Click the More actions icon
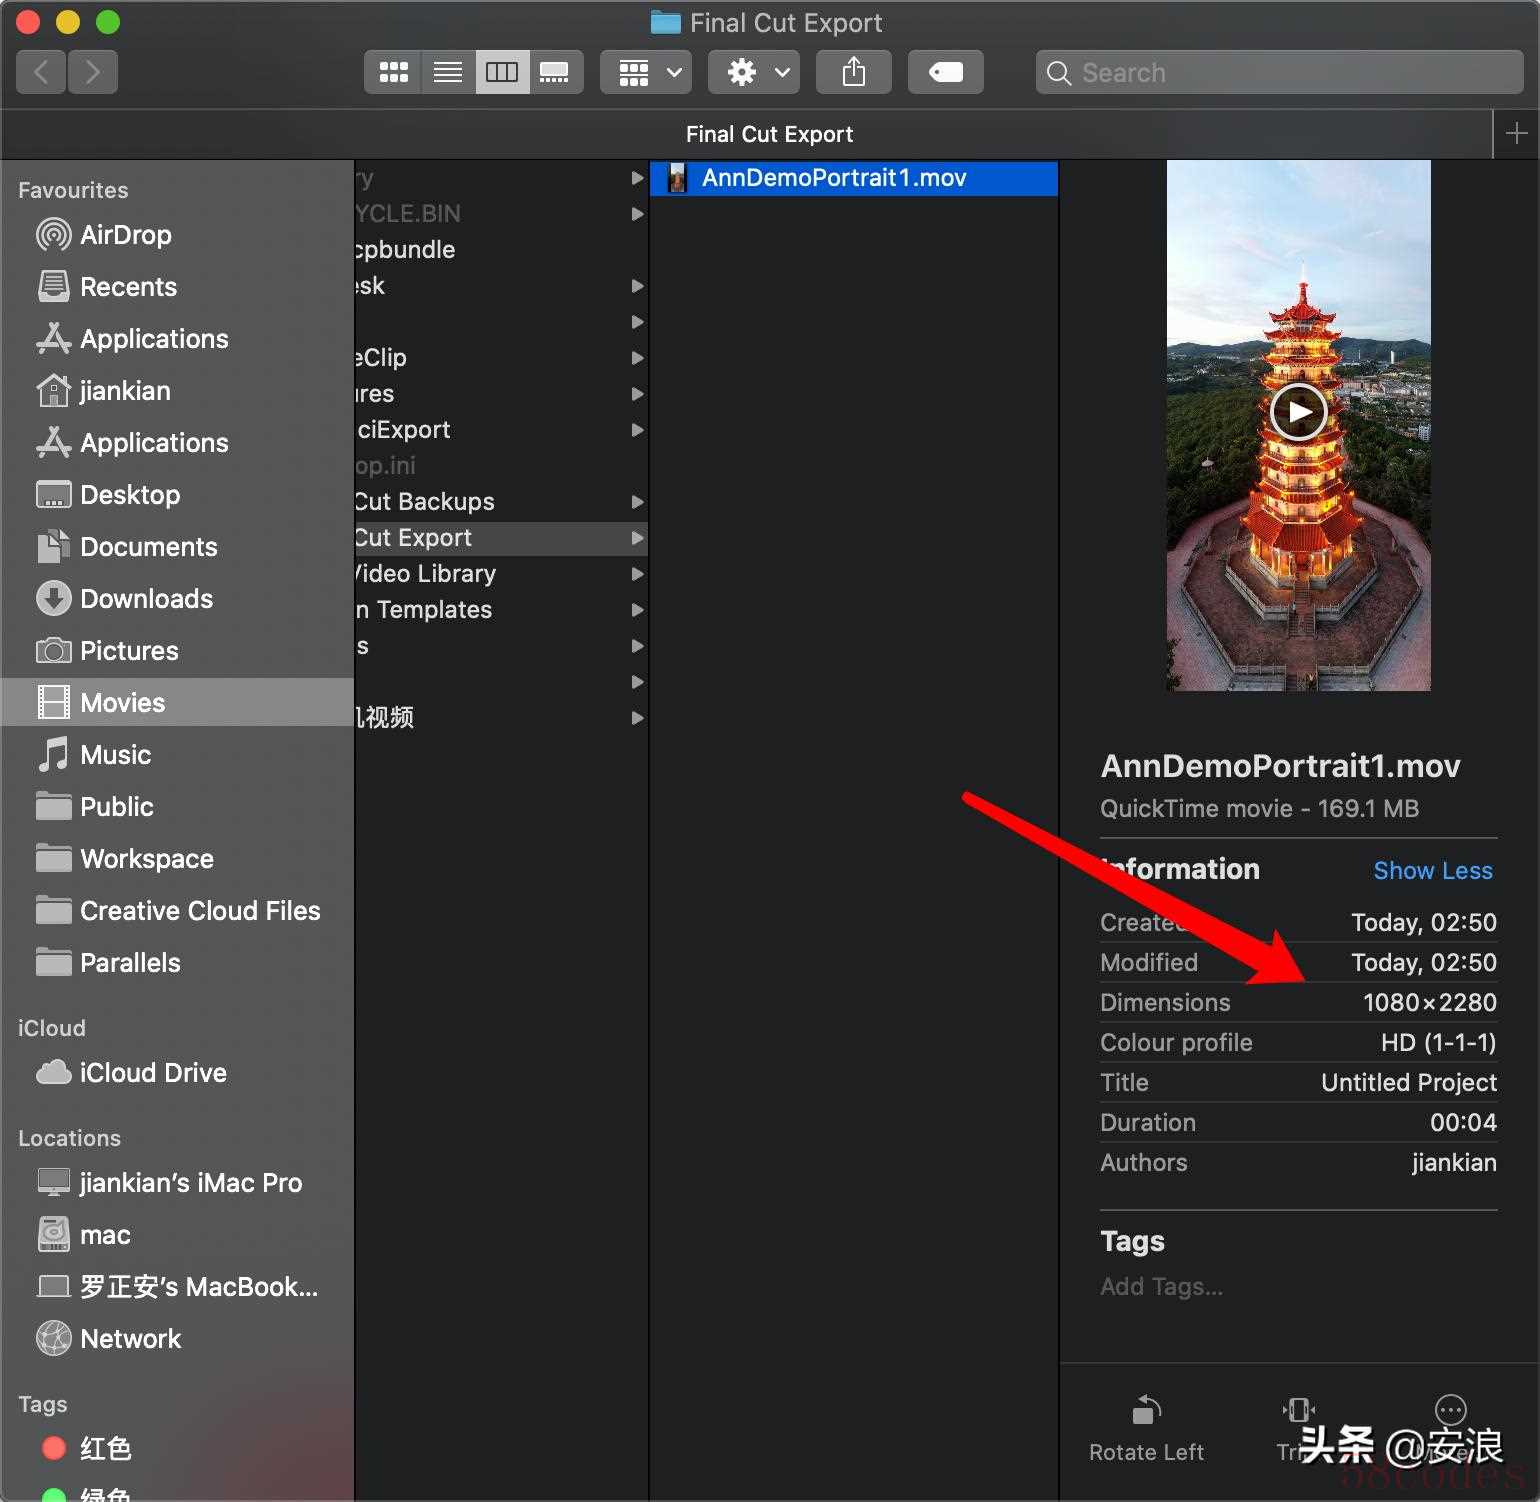This screenshot has height=1502, width=1540. (1450, 1410)
